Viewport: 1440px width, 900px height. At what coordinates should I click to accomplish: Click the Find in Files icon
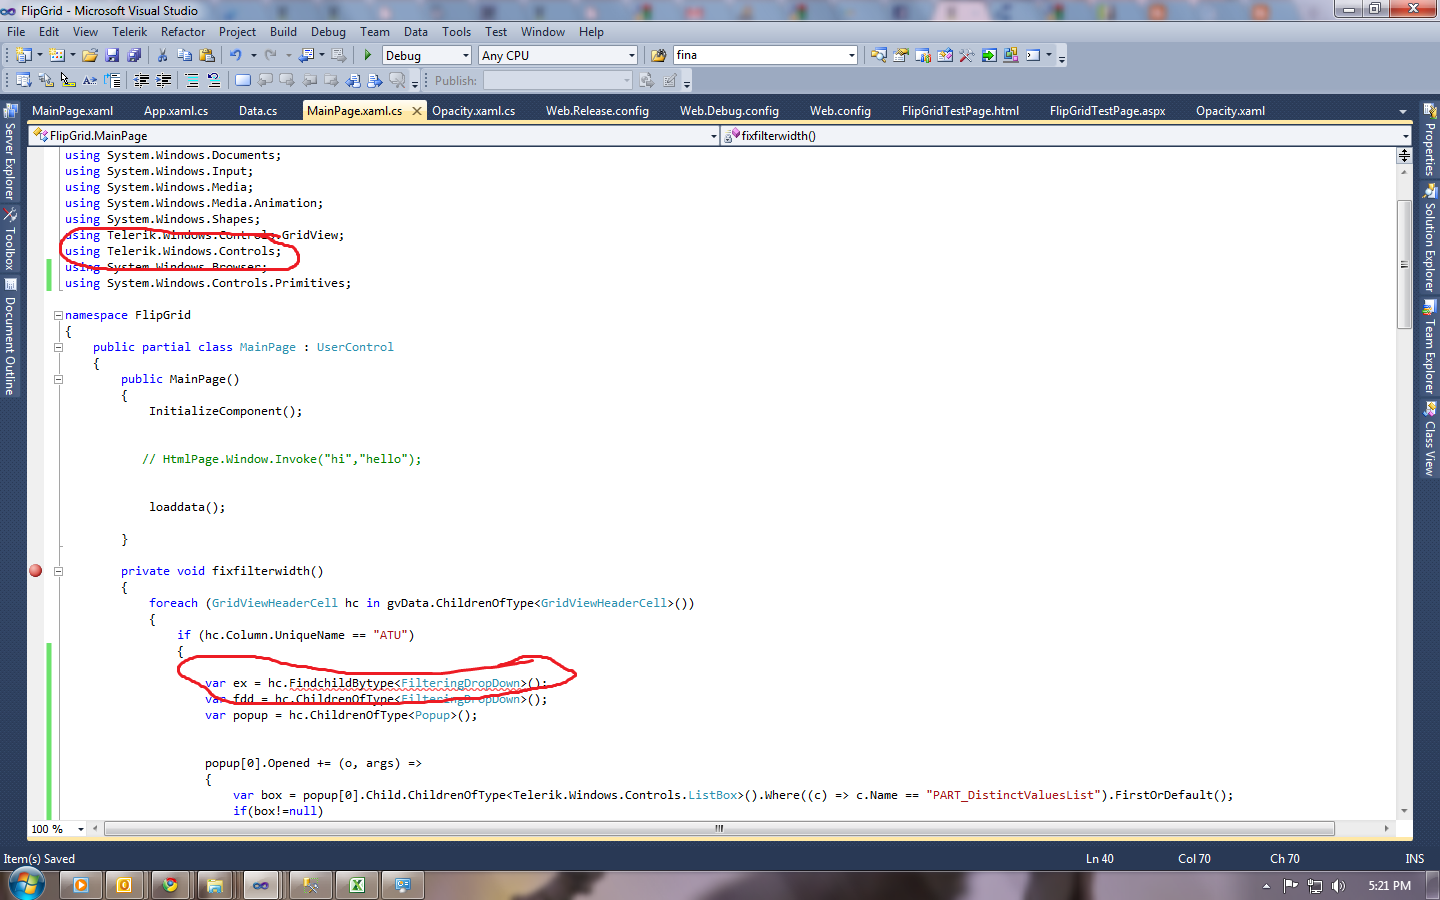pos(658,55)
